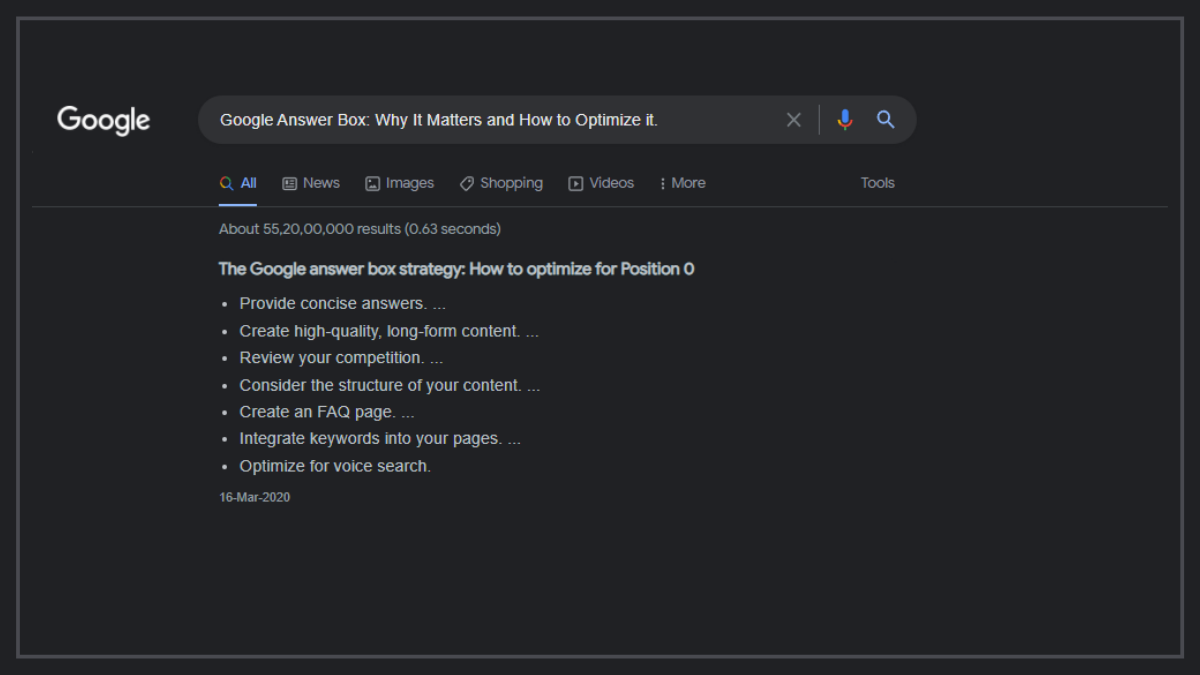Open the Videos tab

(601, 183)
